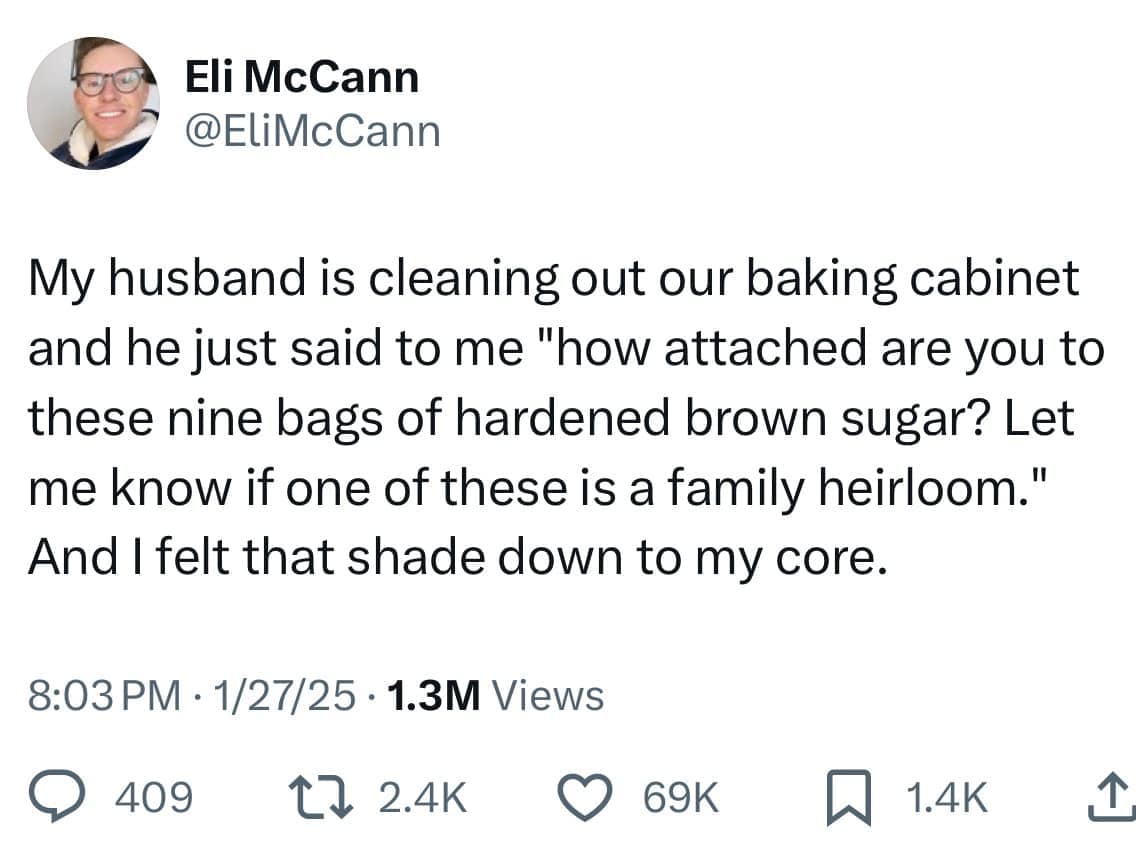
Task: Click the 409 replies count
Action: (152, 796)
